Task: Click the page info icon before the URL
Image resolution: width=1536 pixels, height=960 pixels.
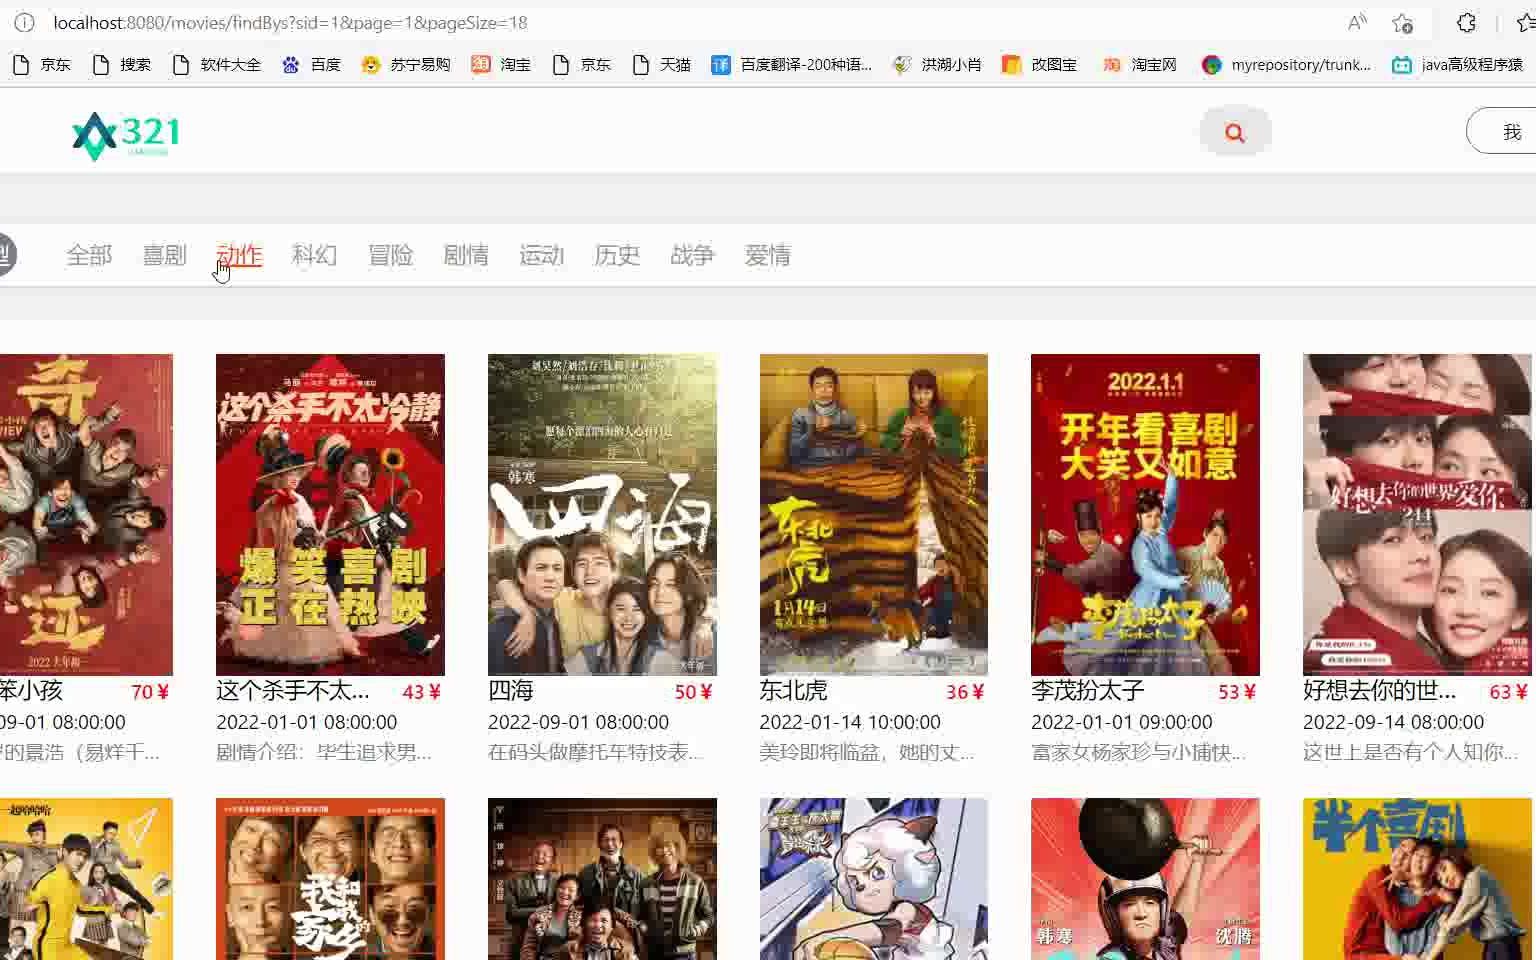Action: 24,22
